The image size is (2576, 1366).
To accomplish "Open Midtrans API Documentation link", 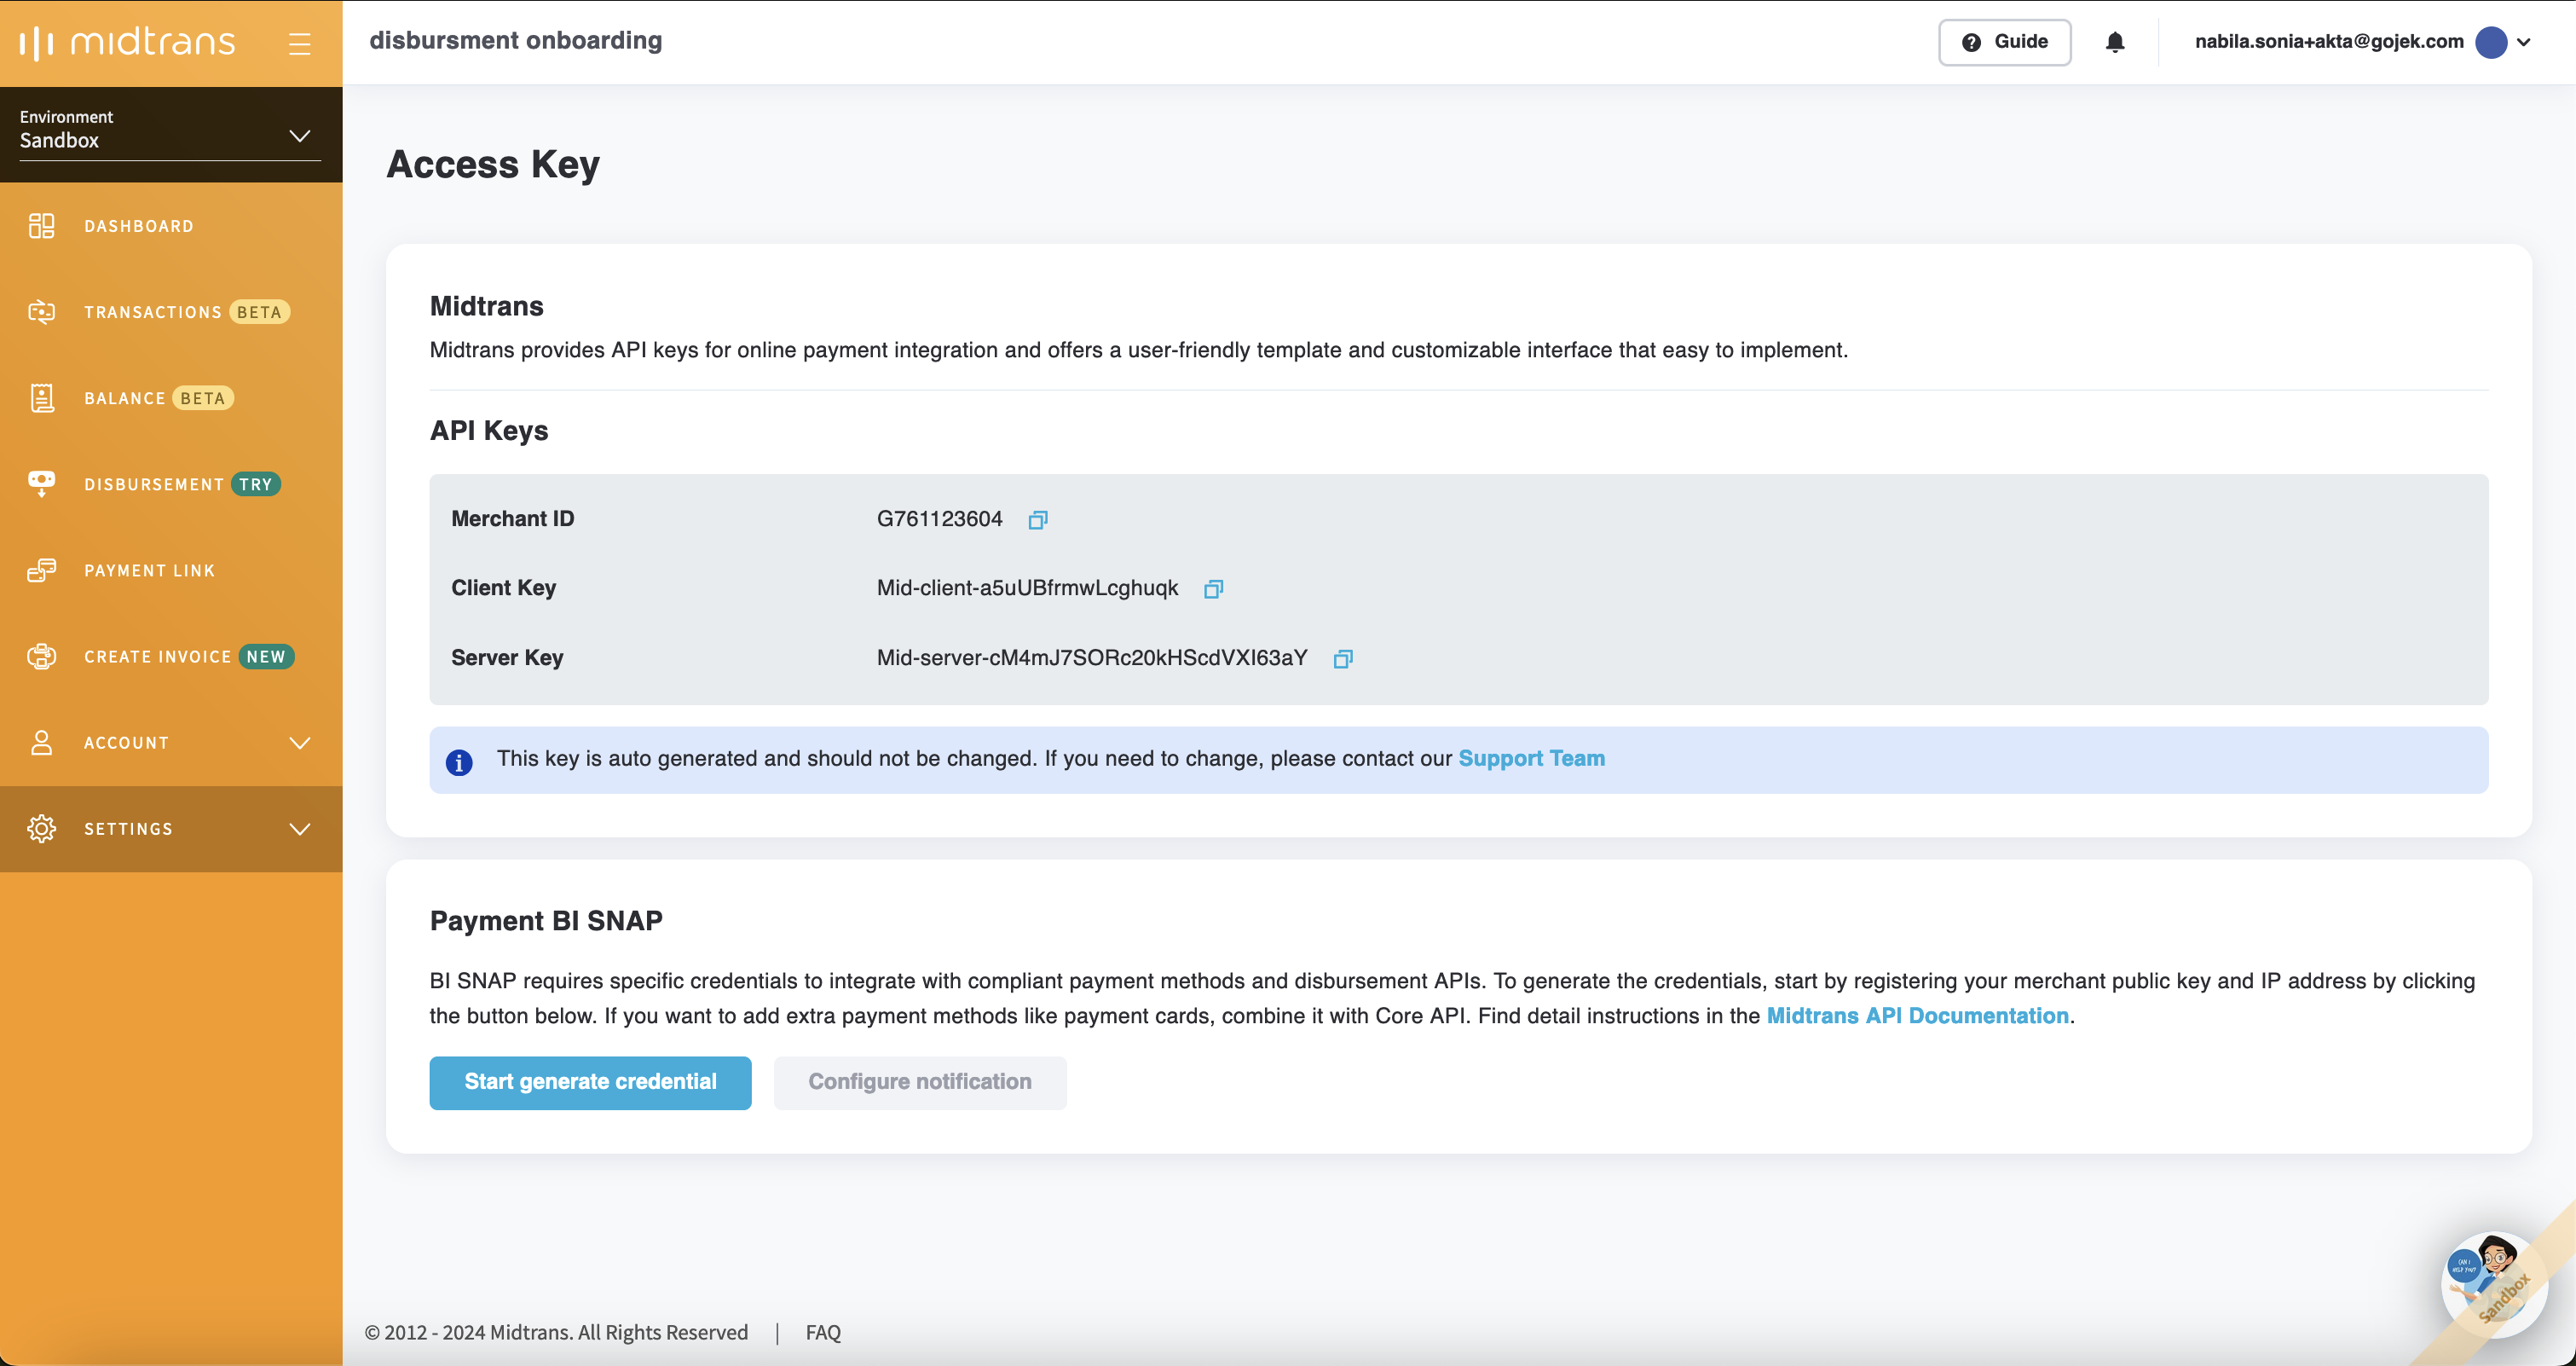I will coord(1917,1015).
